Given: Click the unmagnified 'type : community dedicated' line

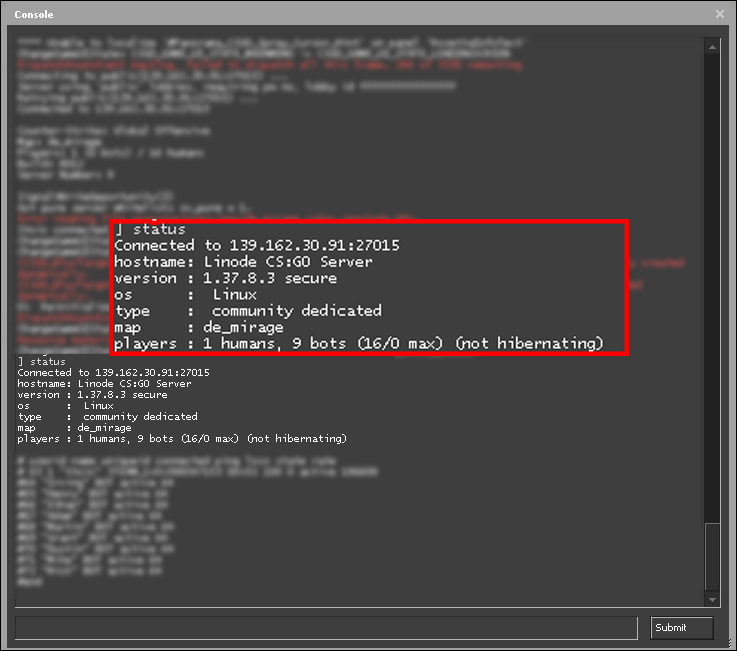Looking at the screenshot, I should 107,416.
